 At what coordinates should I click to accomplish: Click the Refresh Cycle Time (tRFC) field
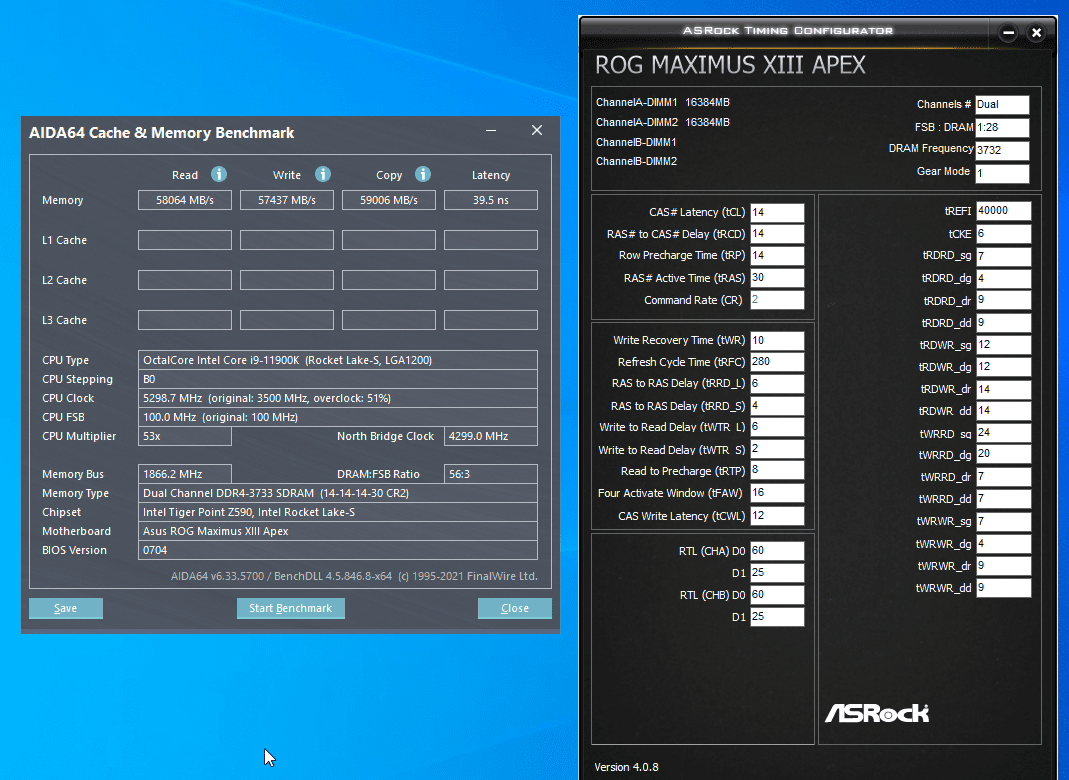[x=777, y=362]
